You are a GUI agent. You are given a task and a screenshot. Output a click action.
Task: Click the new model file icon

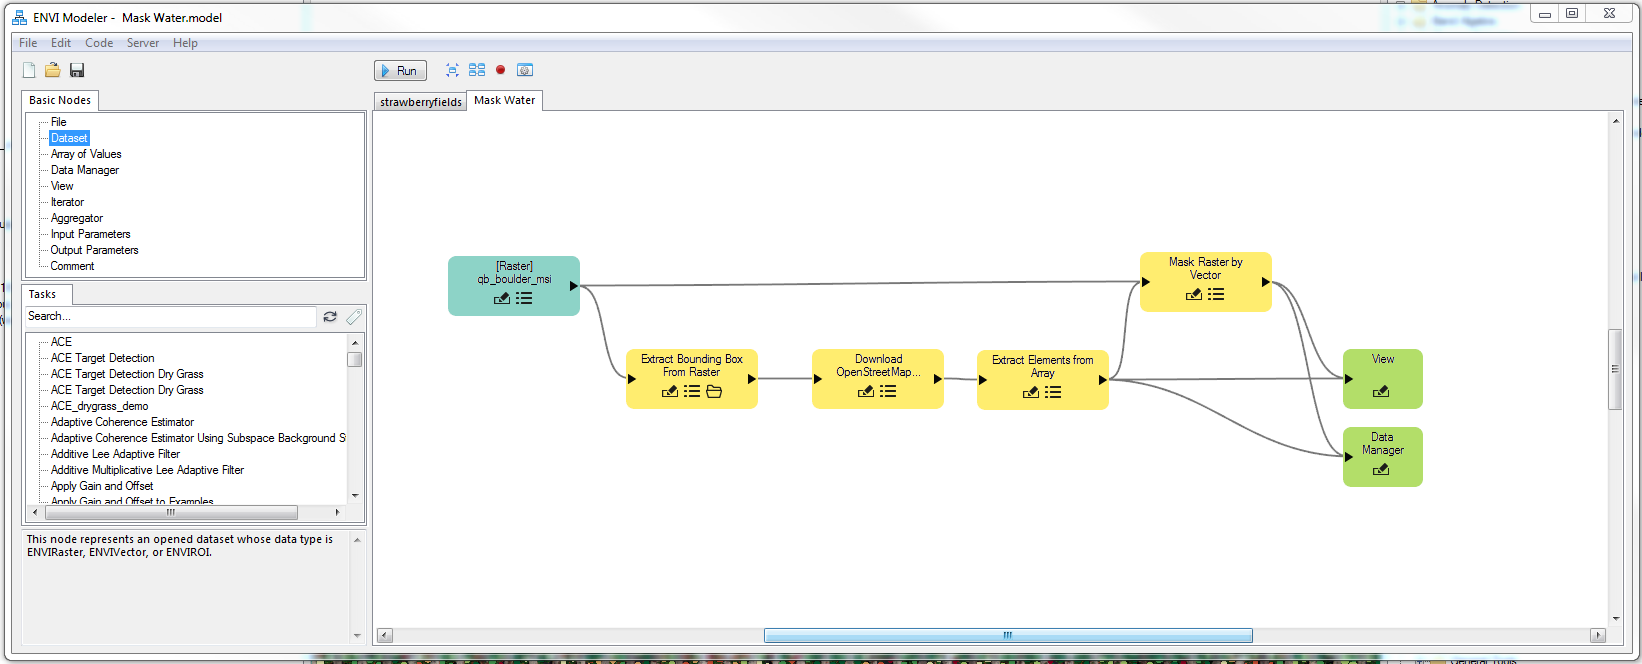29,70
